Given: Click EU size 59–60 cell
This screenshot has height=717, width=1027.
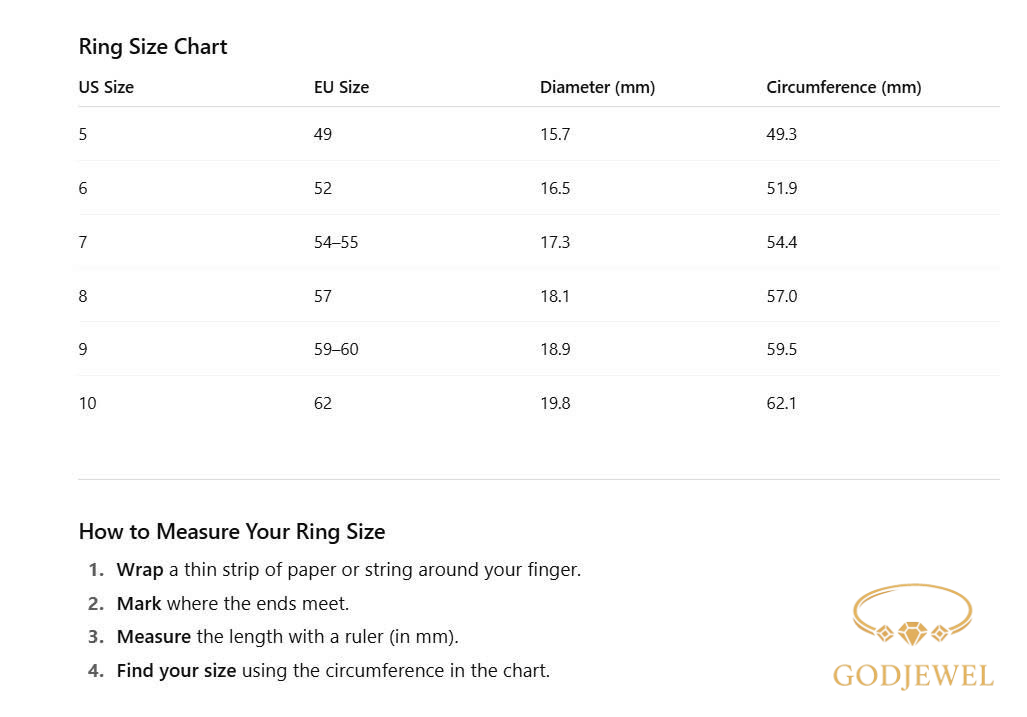Looking at the screenshot, I should 335,349.
